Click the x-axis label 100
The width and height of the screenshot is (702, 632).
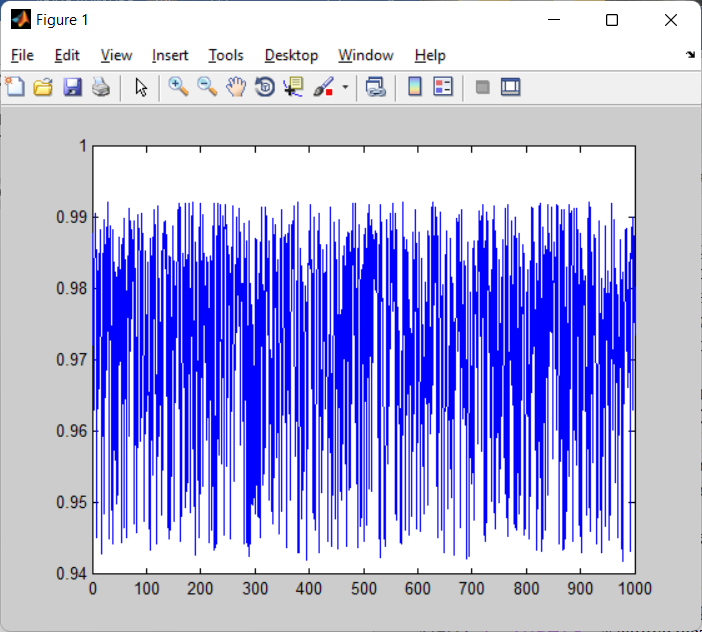[147, 589]
